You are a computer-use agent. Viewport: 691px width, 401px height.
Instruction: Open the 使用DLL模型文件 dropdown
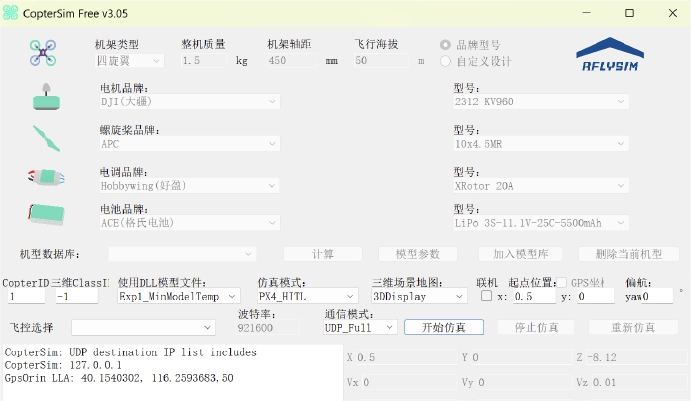[179, 296]
